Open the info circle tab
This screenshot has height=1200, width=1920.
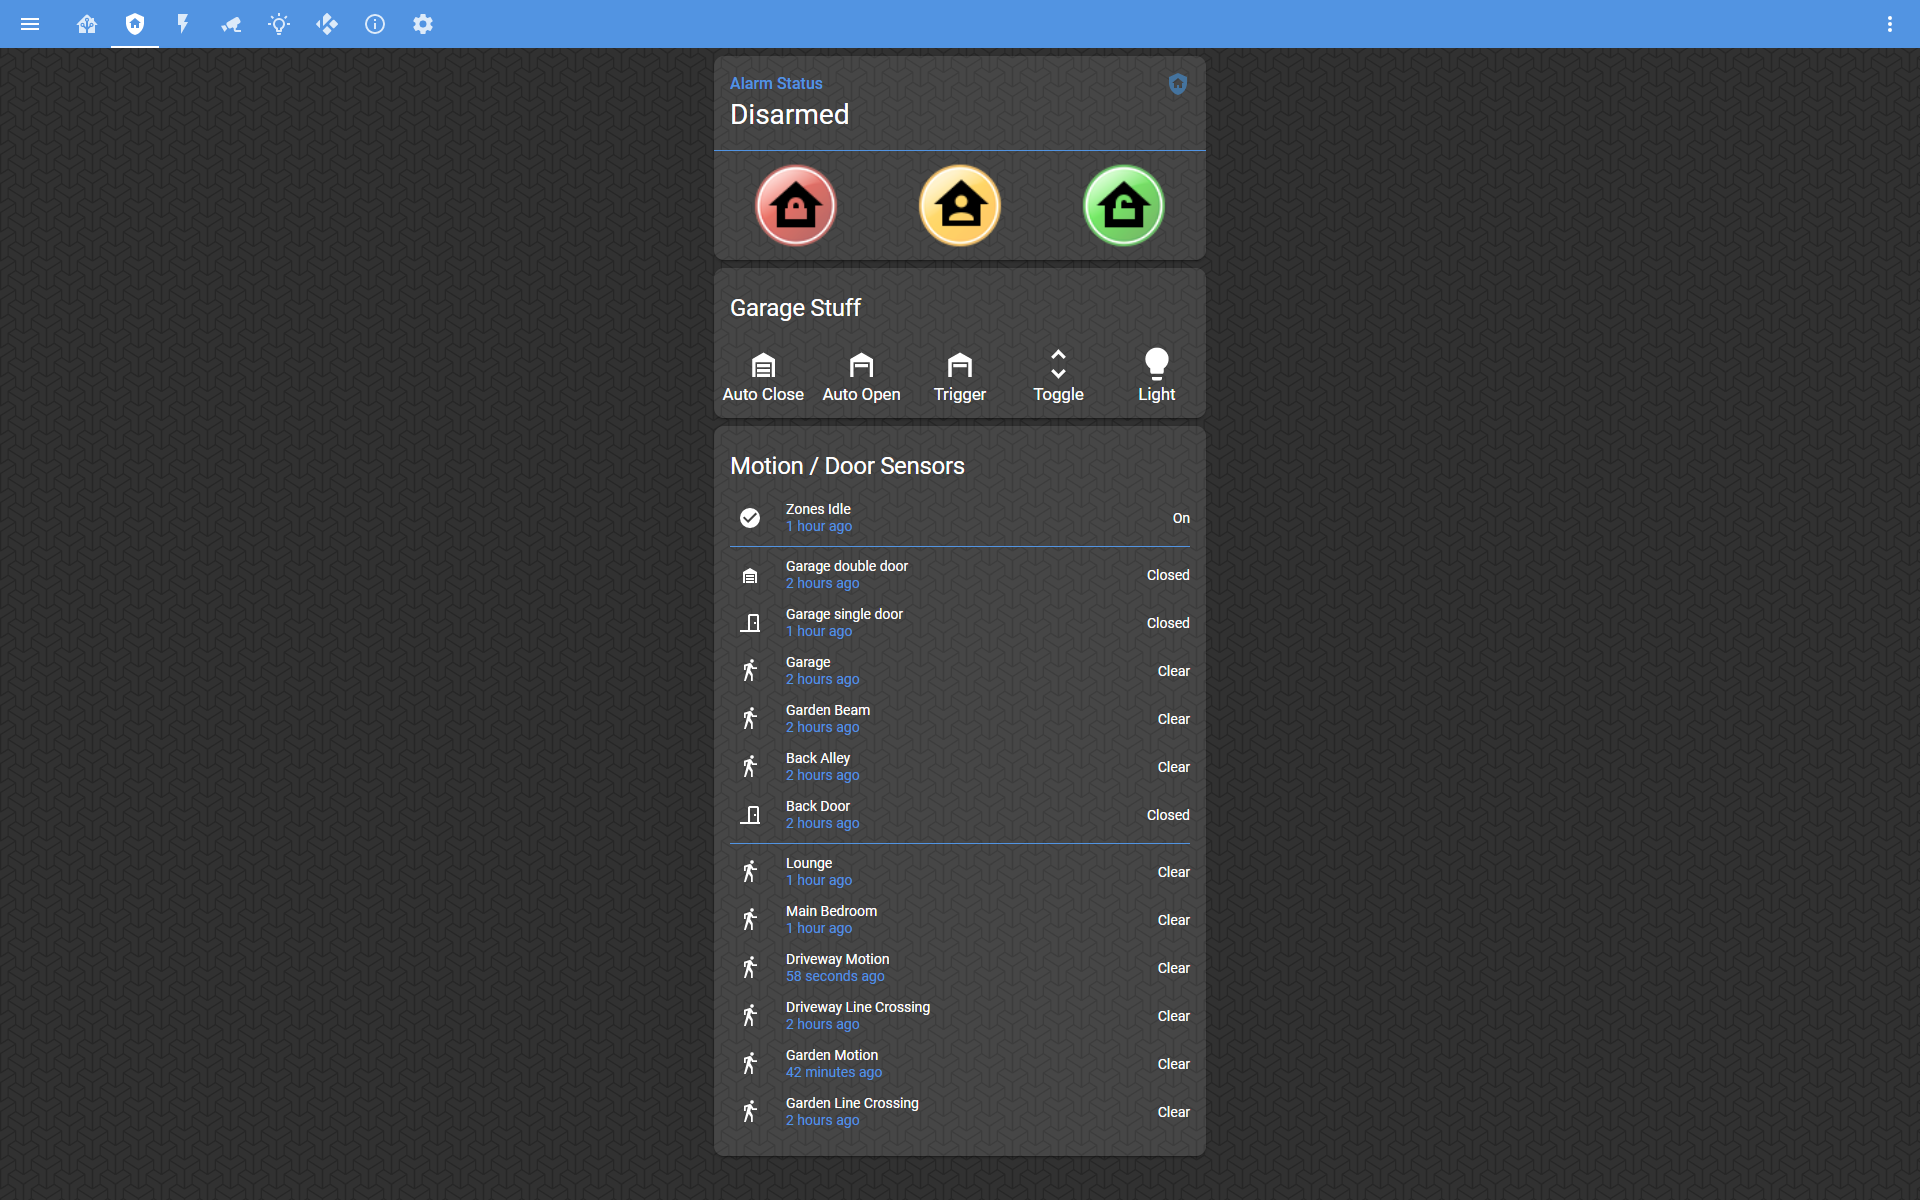375,24
